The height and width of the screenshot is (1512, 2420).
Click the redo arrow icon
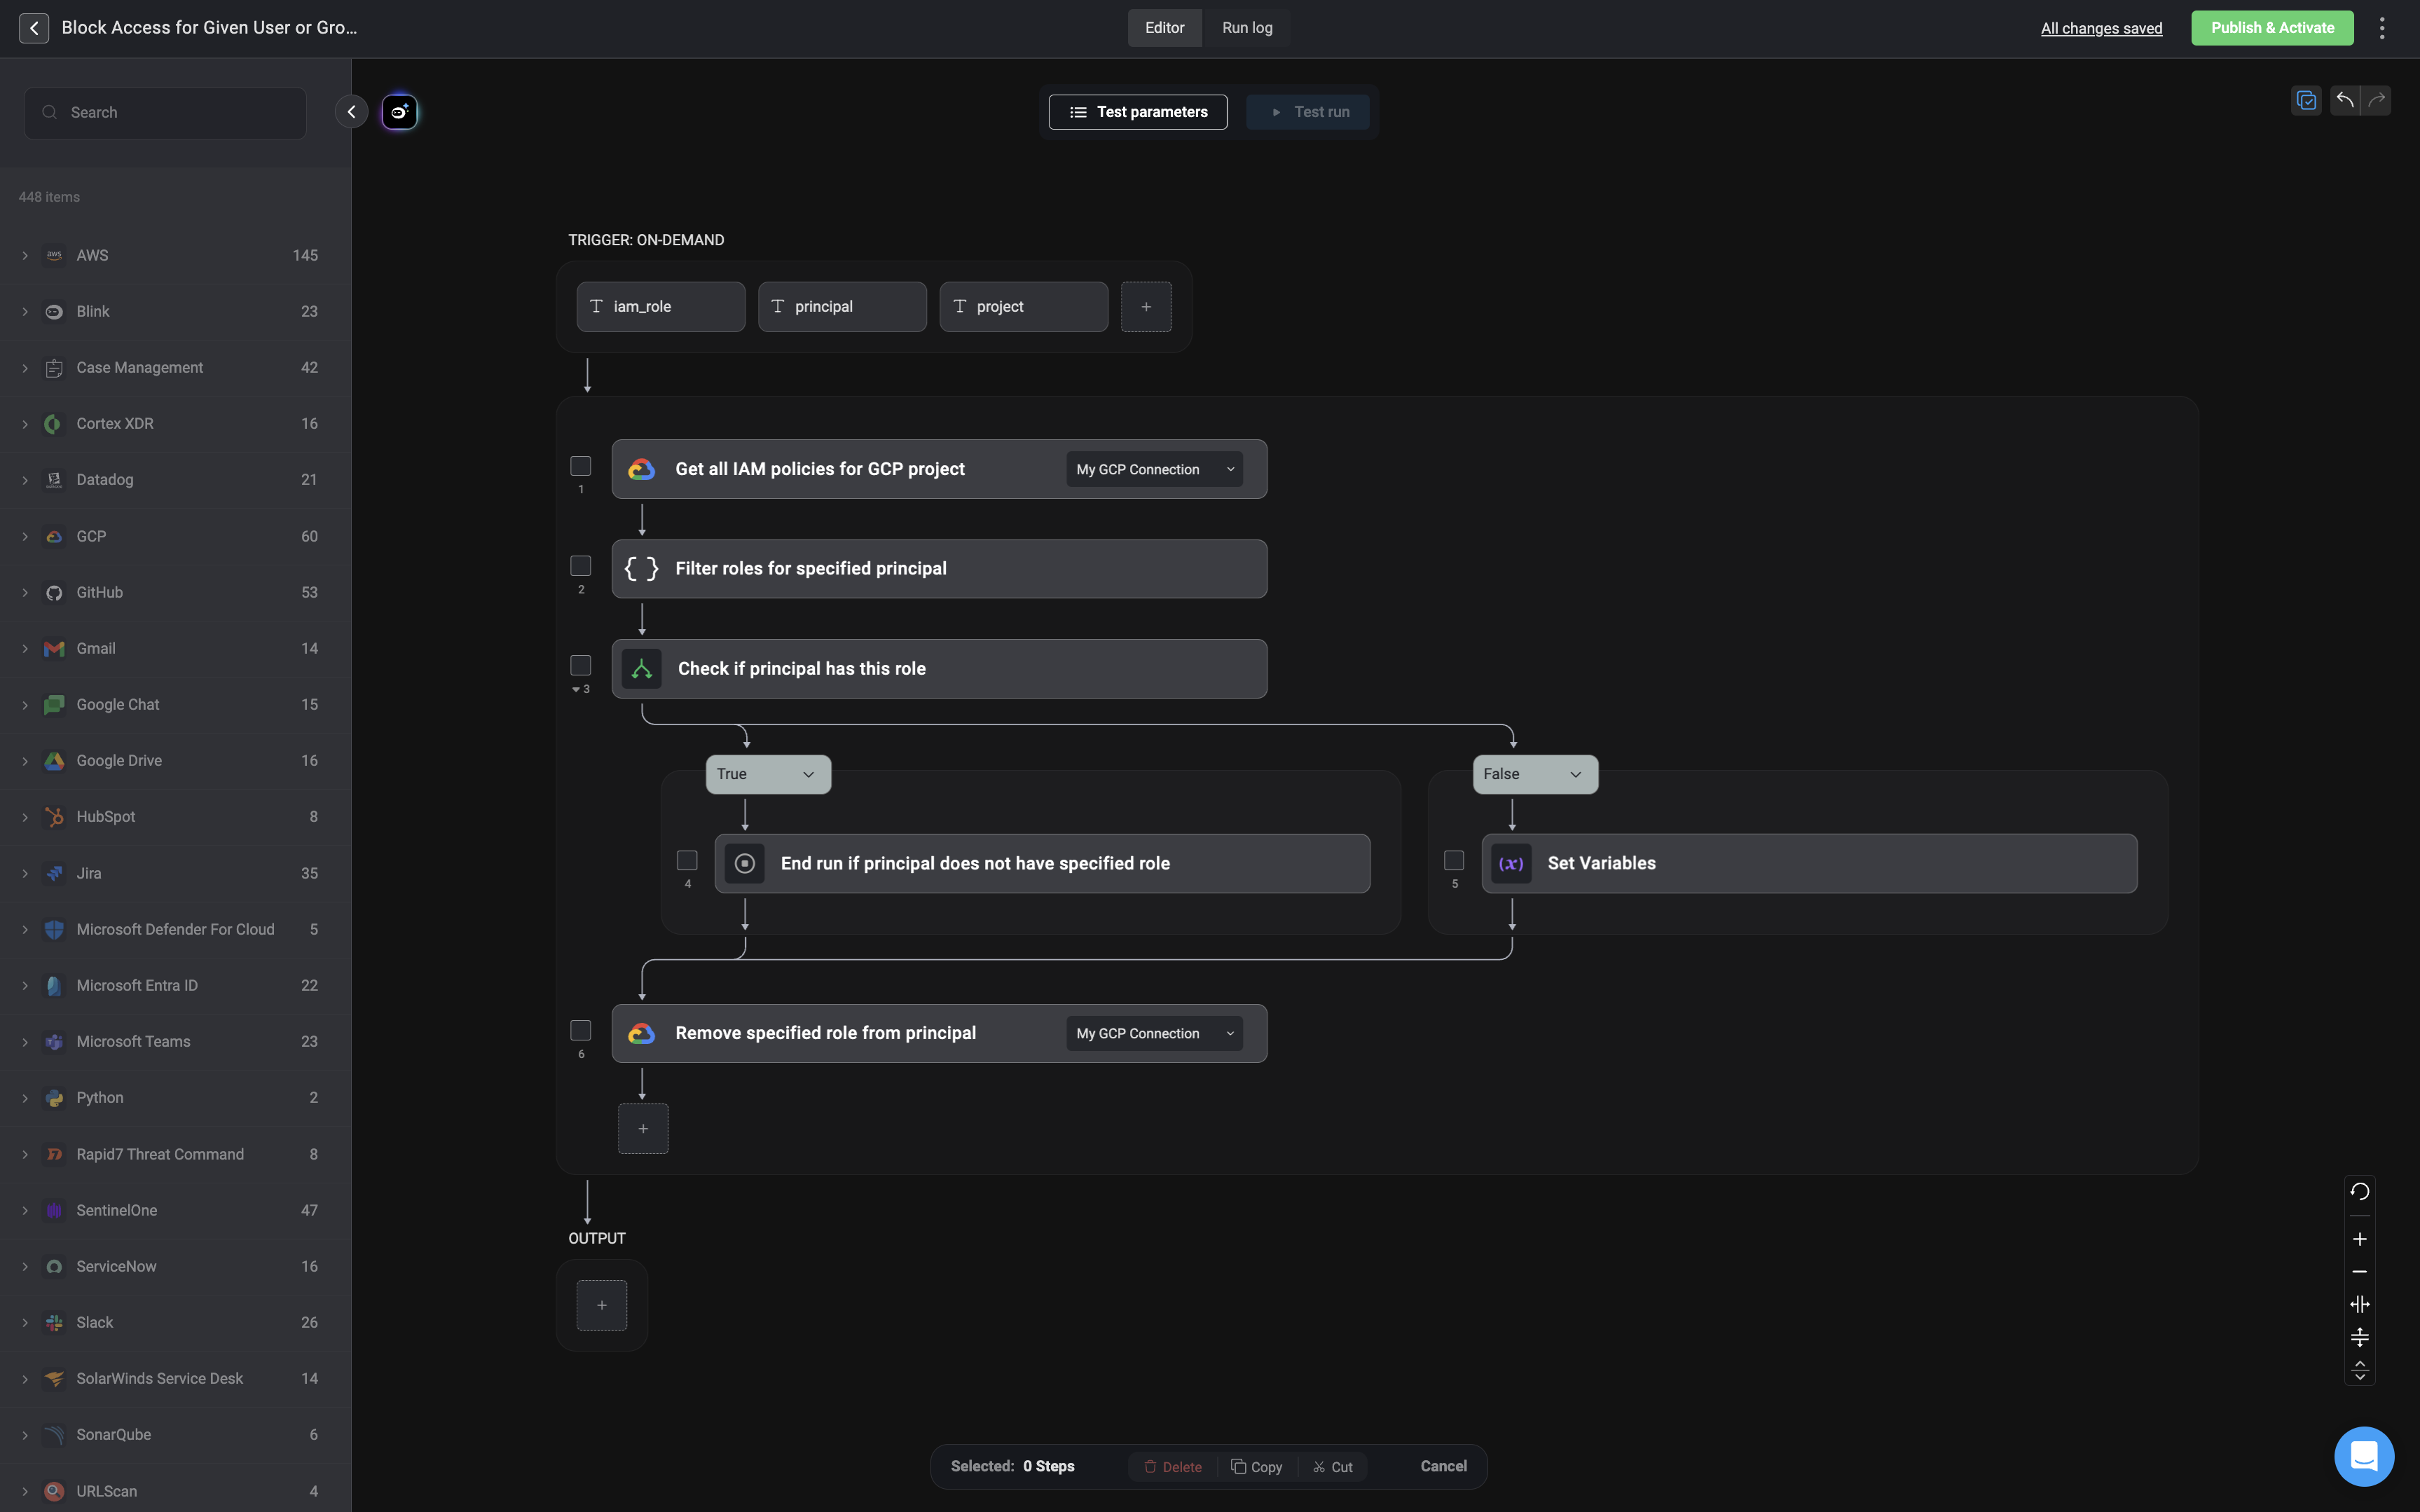click(x=2377, y=100)
